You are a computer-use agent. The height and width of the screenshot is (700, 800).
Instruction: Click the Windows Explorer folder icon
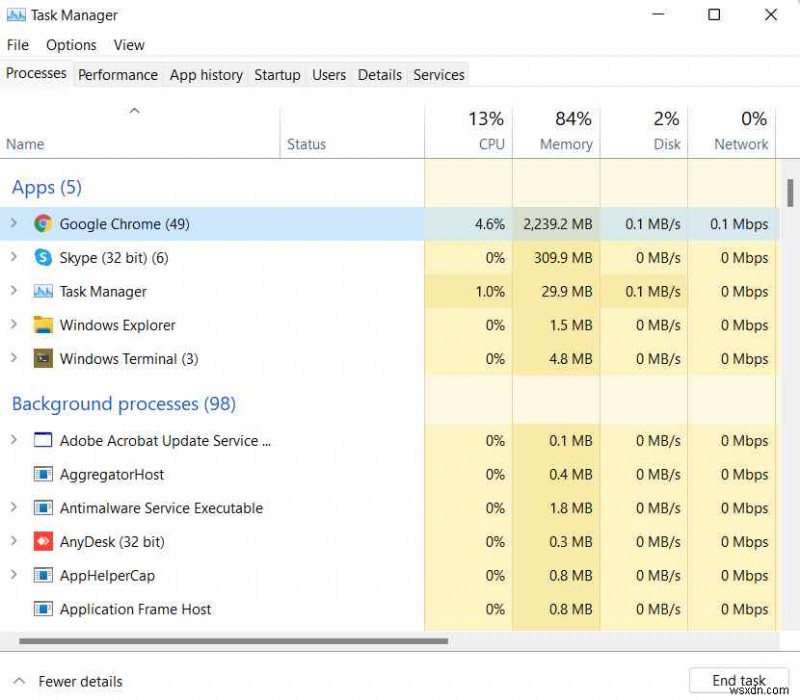click(43, 325)
